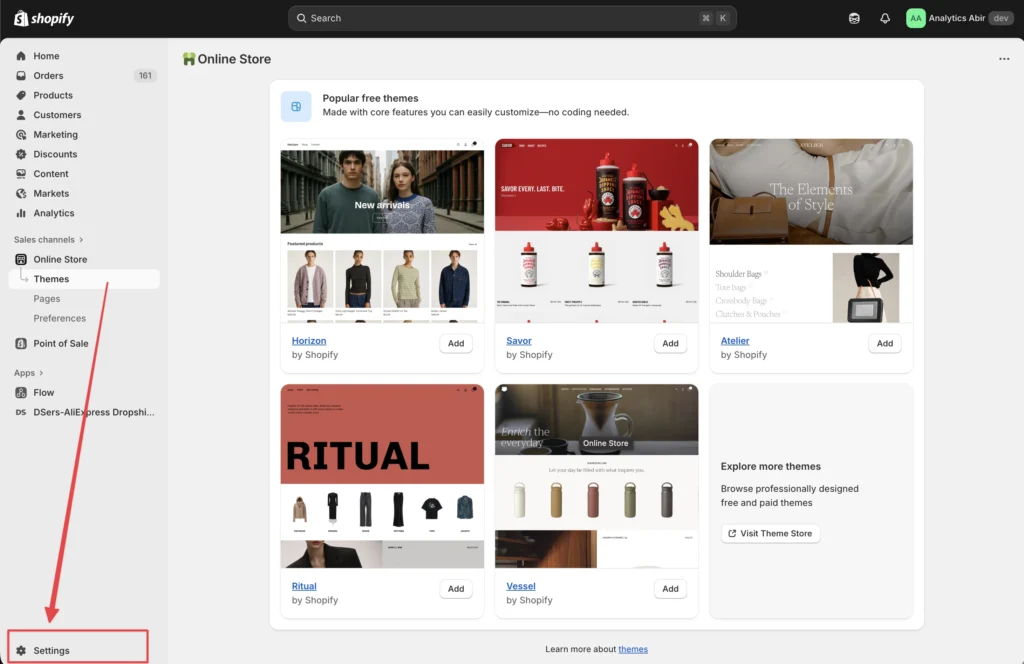Click the Popular free themes icon
Screen dimensions: 1024x664
click(296, 106)
